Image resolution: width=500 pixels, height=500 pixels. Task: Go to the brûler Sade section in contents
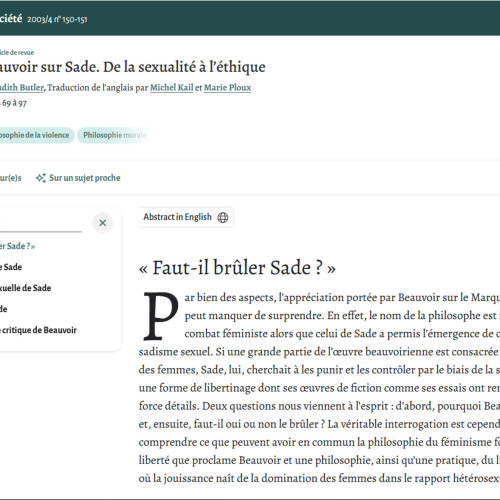tap(17, 246)
